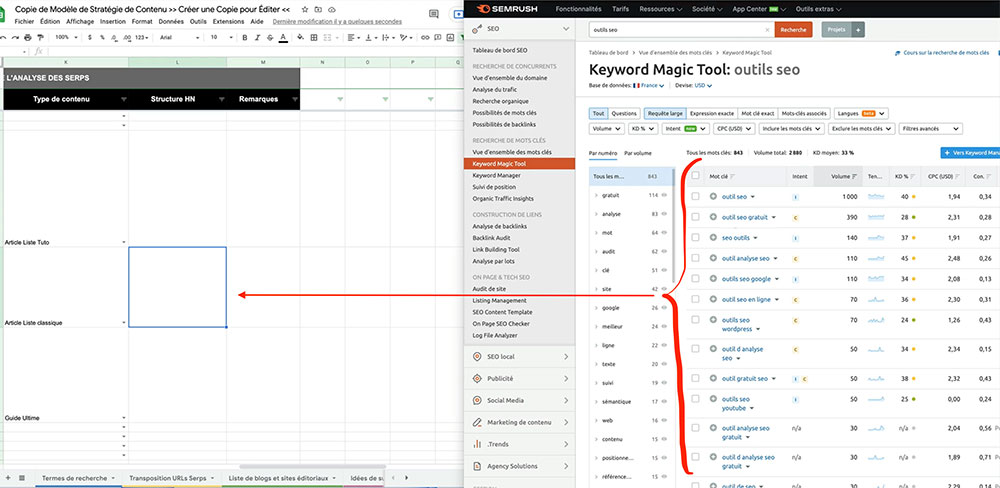Click the insert link icon in Sheets

[x=425, y=38]
